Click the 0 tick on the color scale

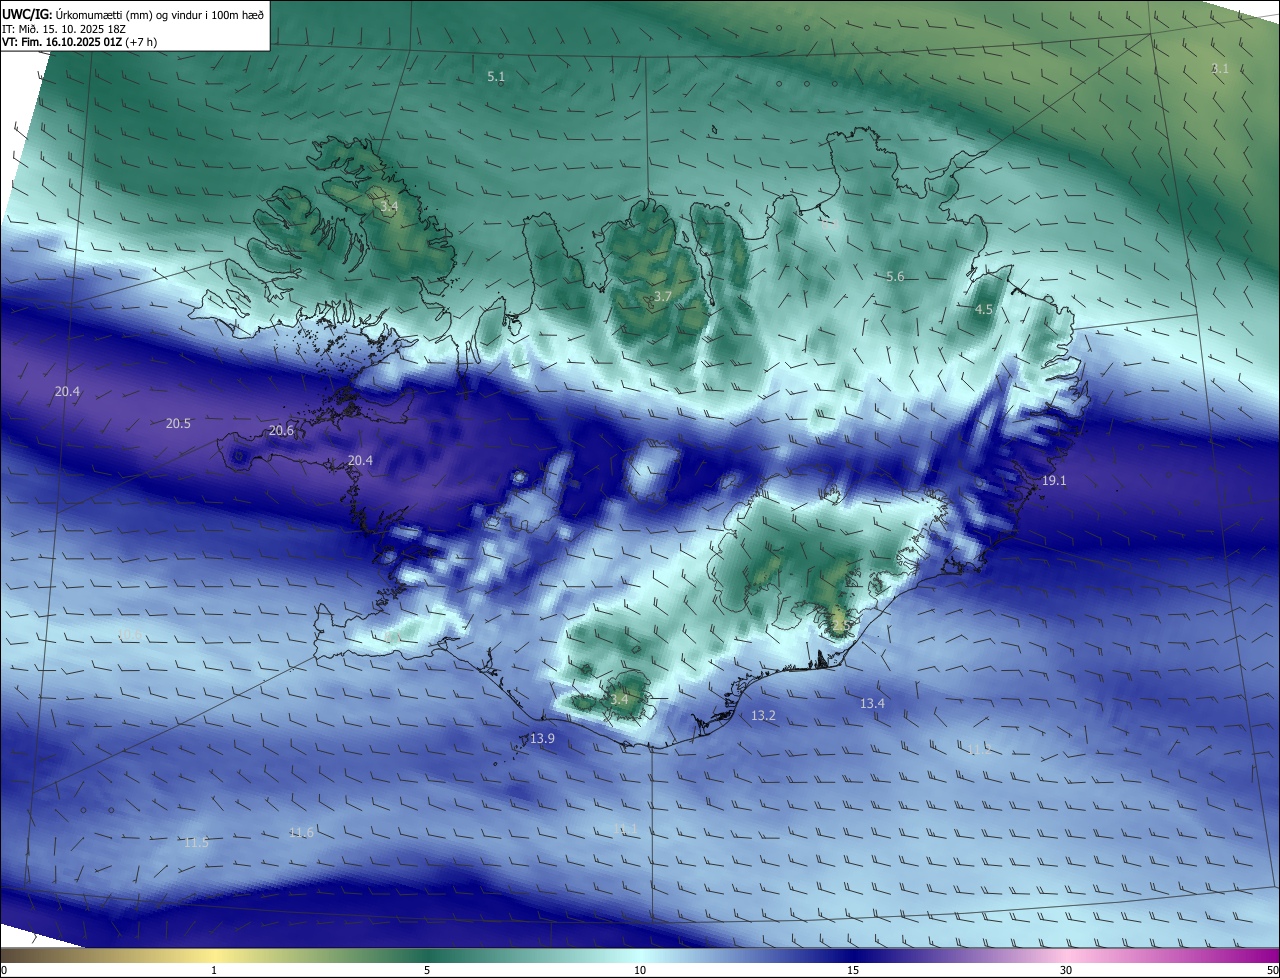click(4, 970)
